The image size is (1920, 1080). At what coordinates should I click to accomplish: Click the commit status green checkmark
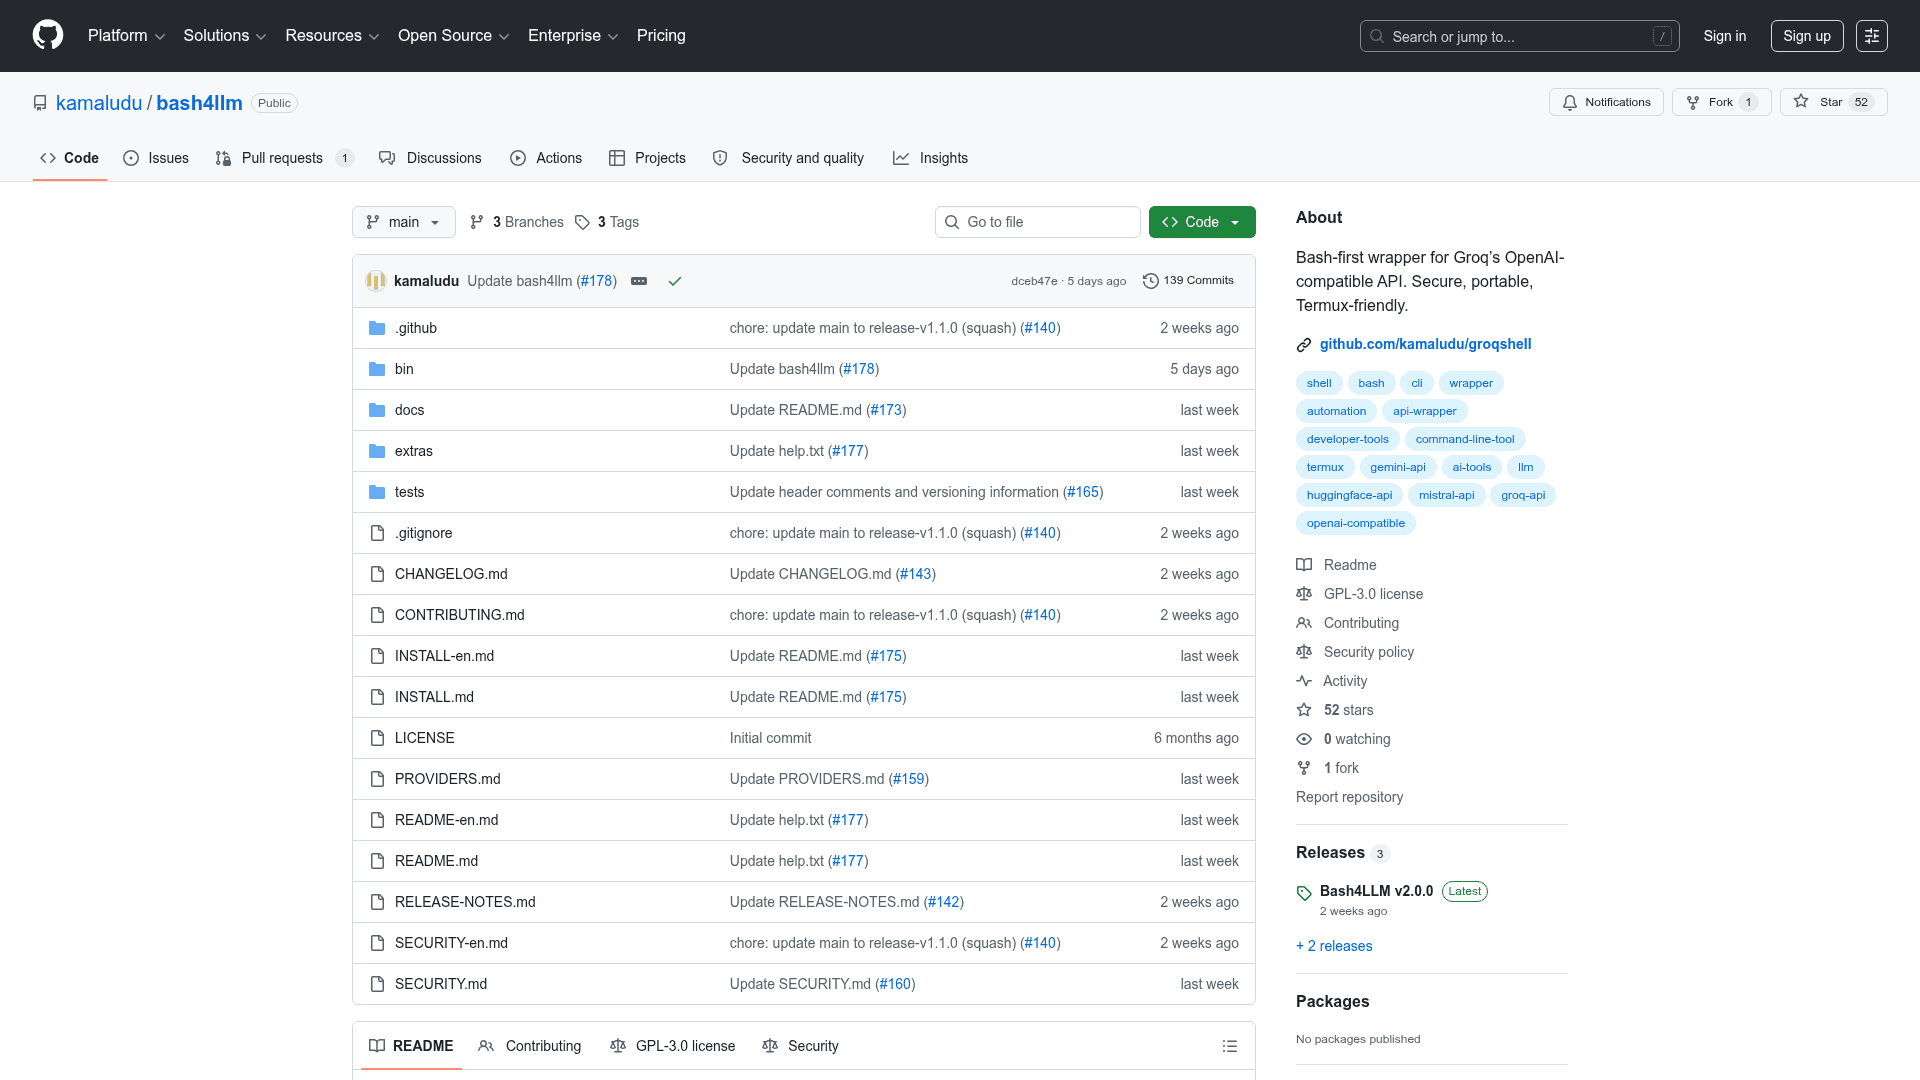pos(675,281)
